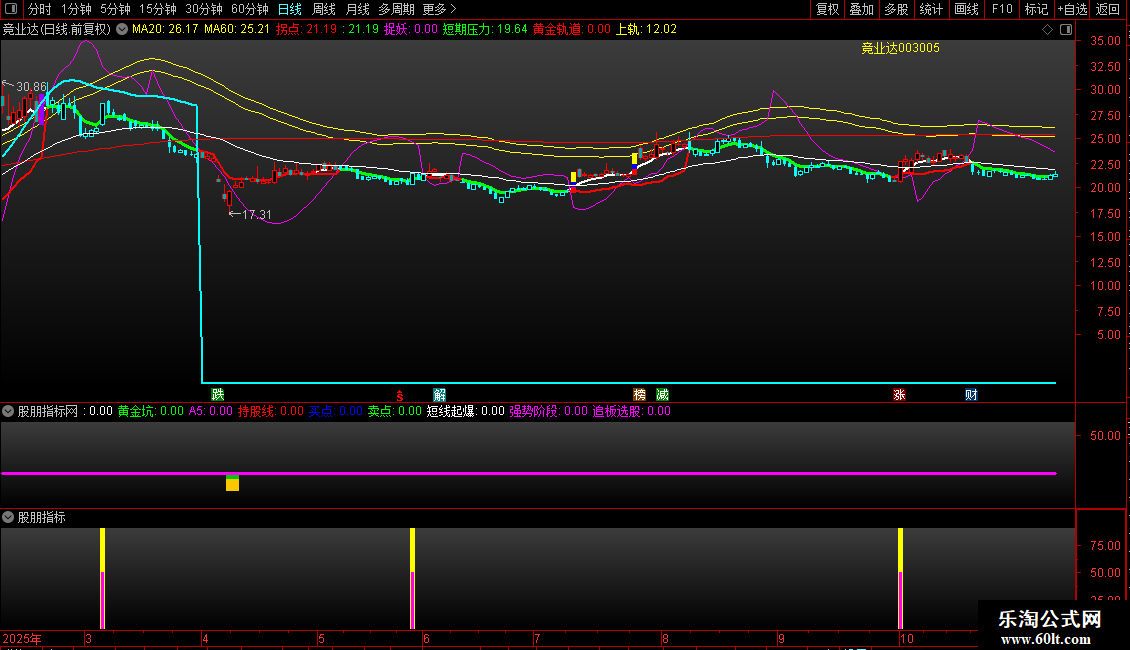Image resolution: width=1130 pixels, height=650 pixels.
Task: Click the 追板选股: 0.00 label
Action: coord(631,411)
